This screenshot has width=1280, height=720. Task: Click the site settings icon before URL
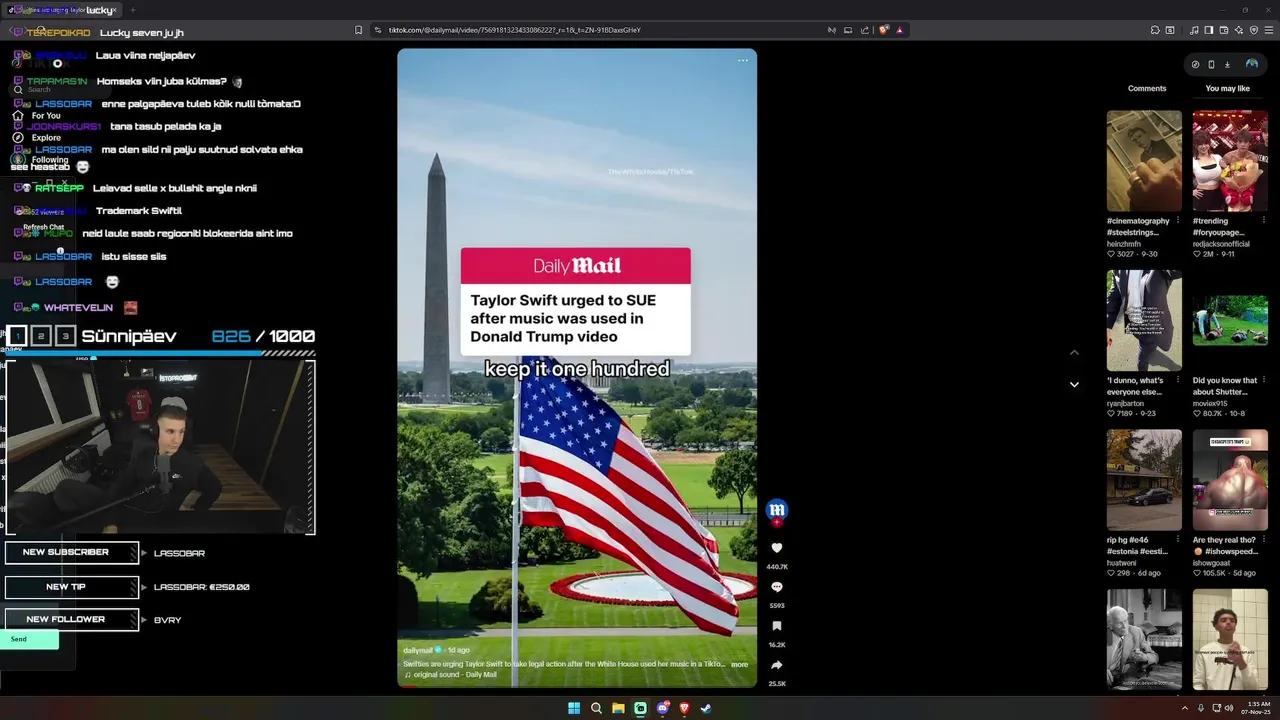(378, 30)
